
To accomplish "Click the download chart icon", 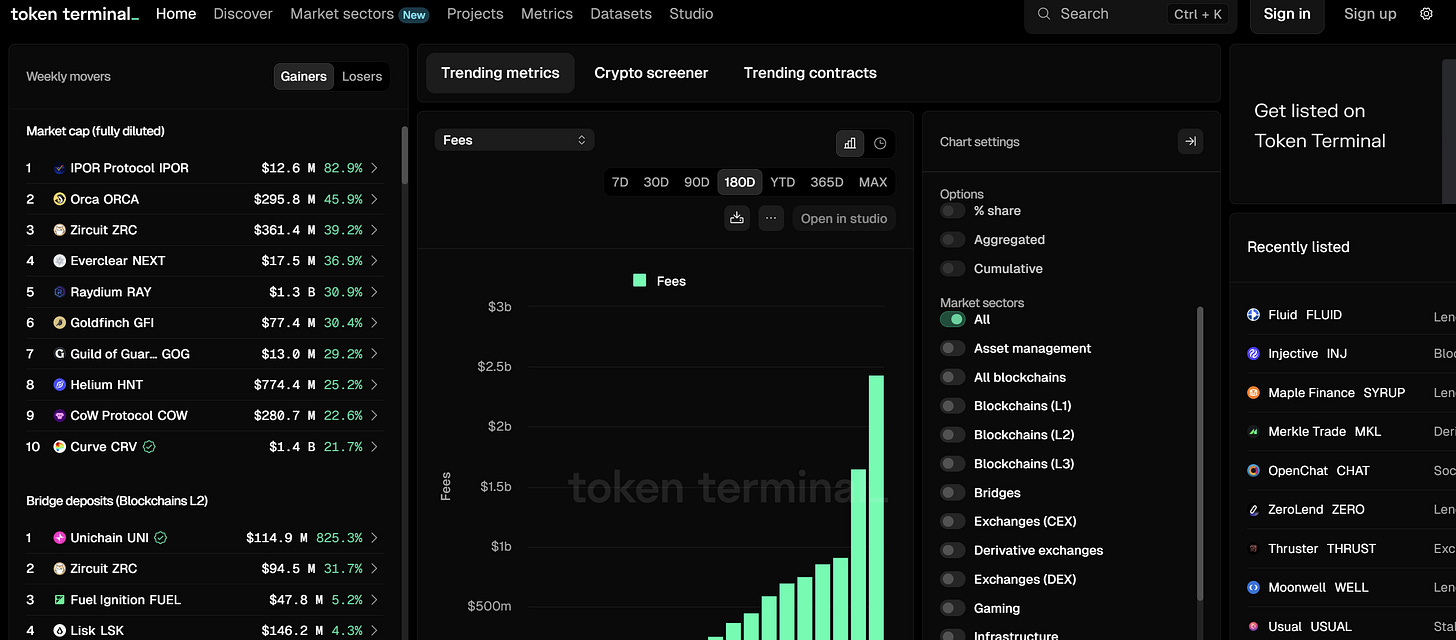I will (737, 218).
